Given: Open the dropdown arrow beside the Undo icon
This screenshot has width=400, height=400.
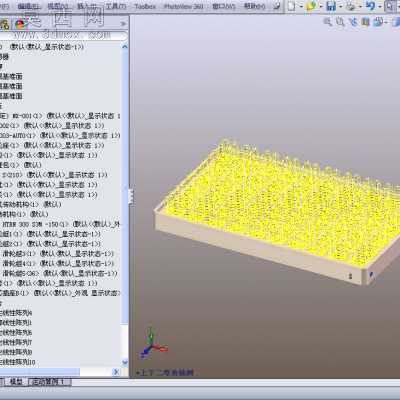Looking at the screenshot, I should (380, 6).
